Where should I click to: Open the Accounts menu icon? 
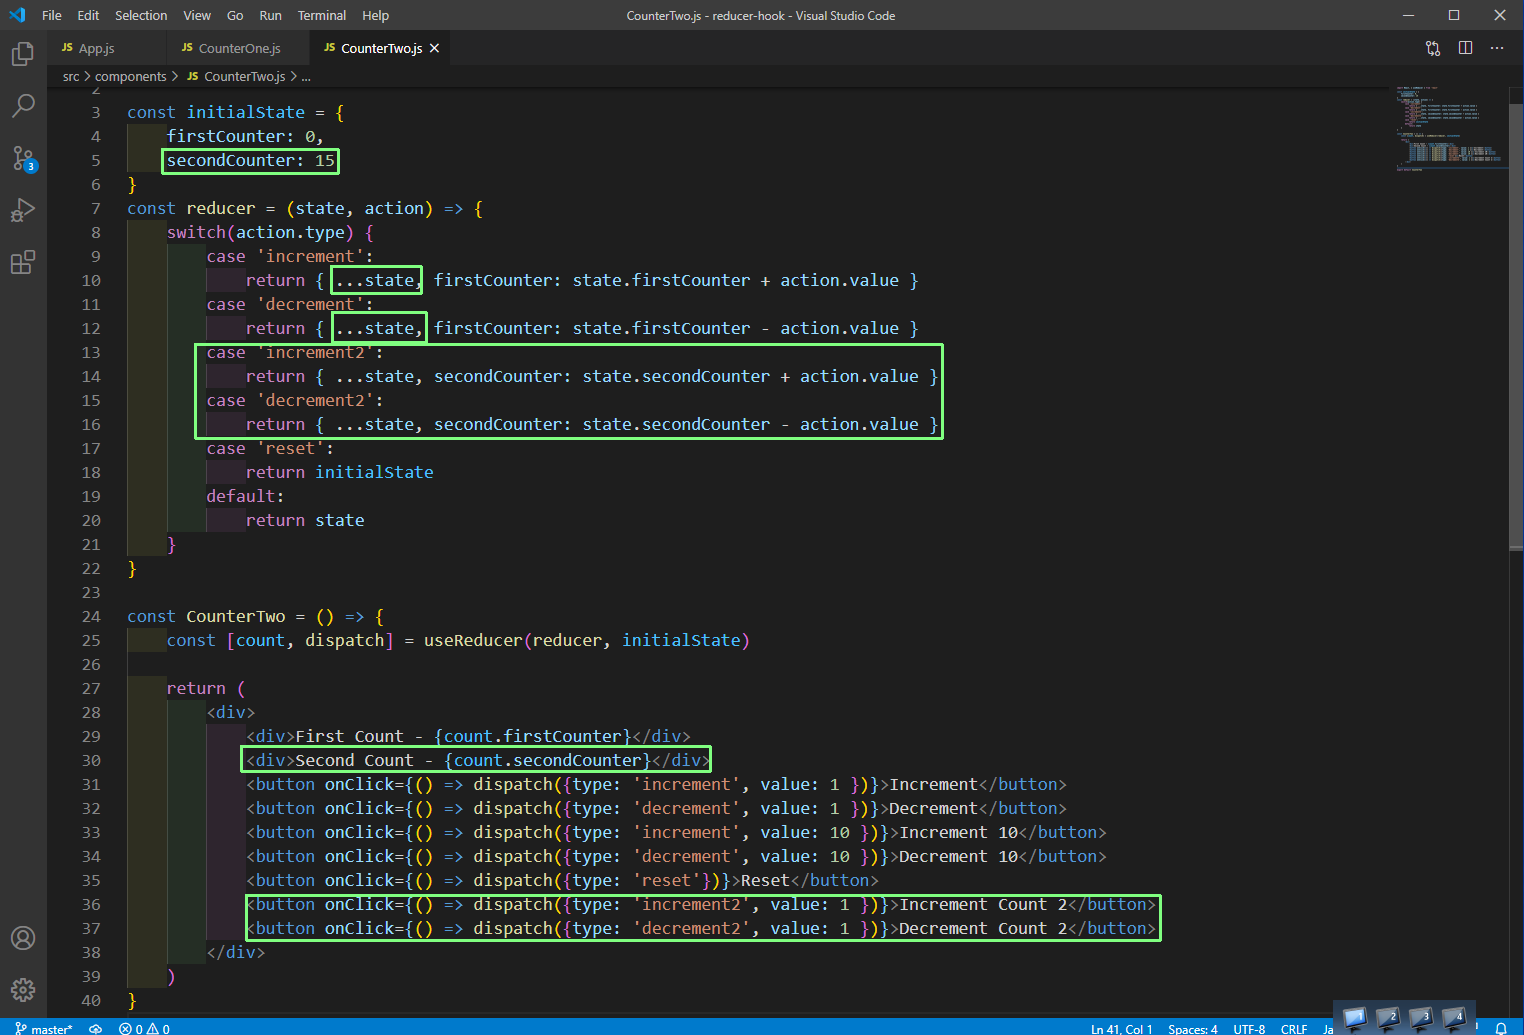23,938
